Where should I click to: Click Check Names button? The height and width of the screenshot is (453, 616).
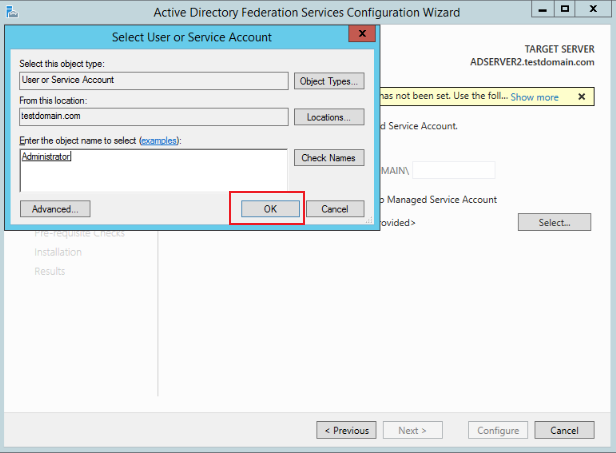pos(329,158)
